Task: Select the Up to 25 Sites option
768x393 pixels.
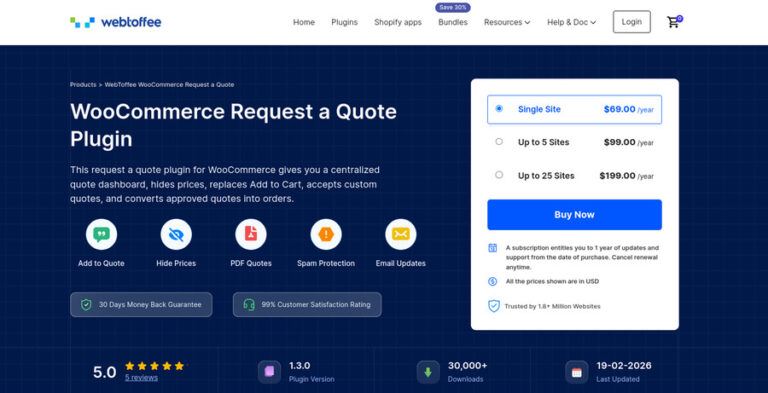Action: coord(574,175)
